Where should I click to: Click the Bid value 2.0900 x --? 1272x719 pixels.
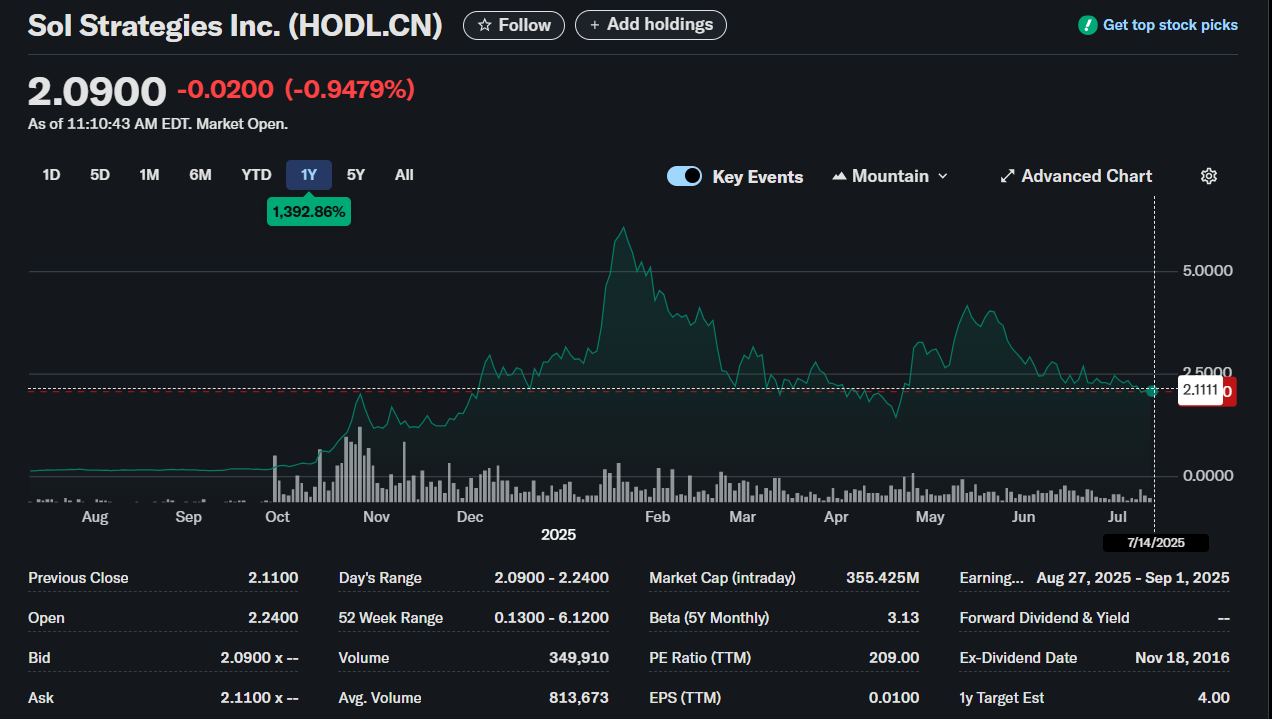[259, 658]
